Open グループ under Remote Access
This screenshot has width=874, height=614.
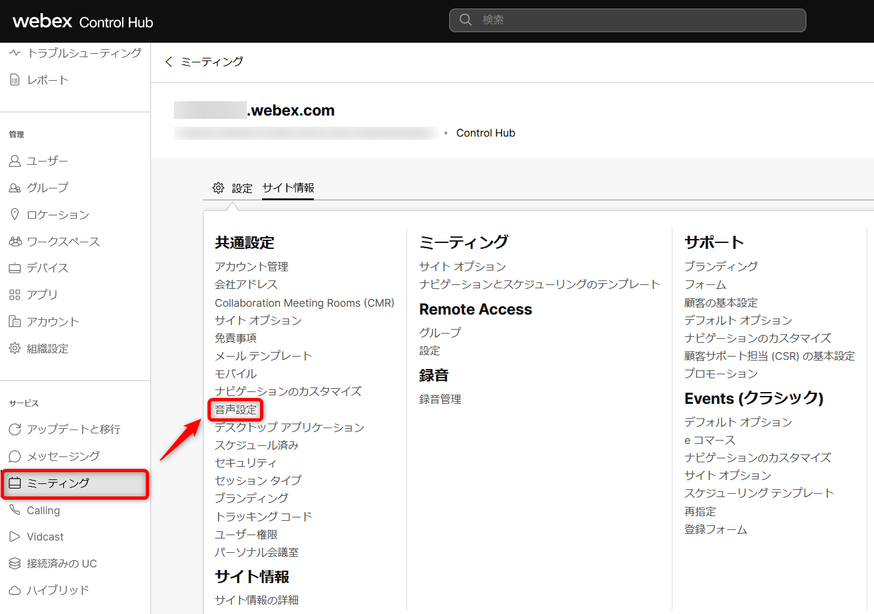(x=440, y=333)
